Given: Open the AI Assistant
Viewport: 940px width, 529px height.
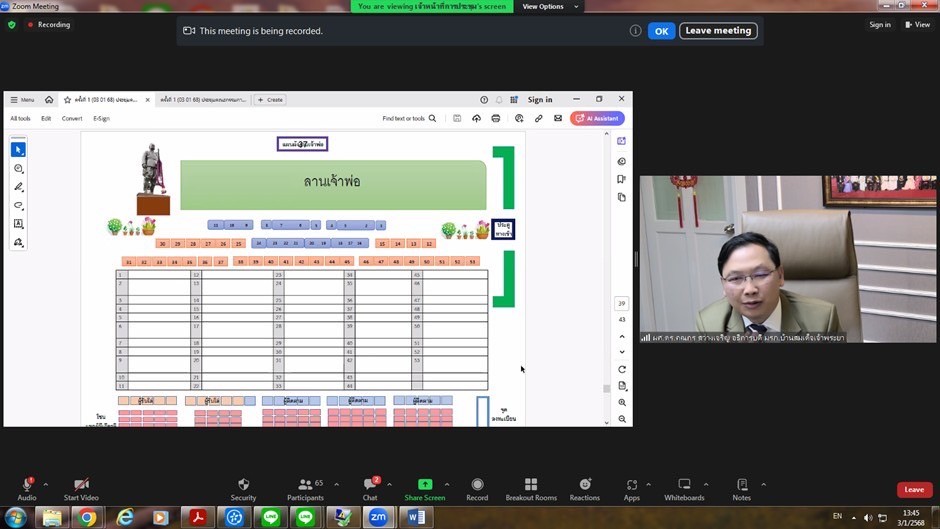Looking at the screenshot, I should click(597, 118).
